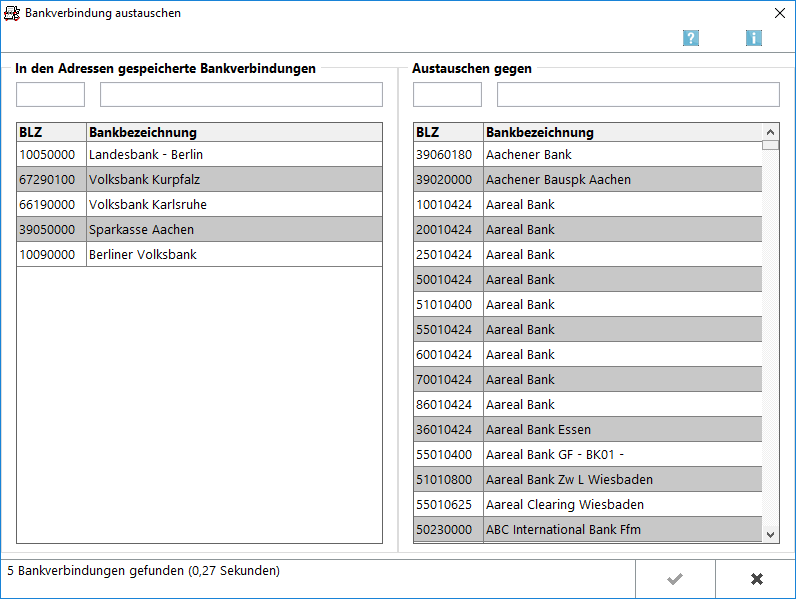Click the scrollbar down arrow

pyautogui.click(x=770, y=535)
